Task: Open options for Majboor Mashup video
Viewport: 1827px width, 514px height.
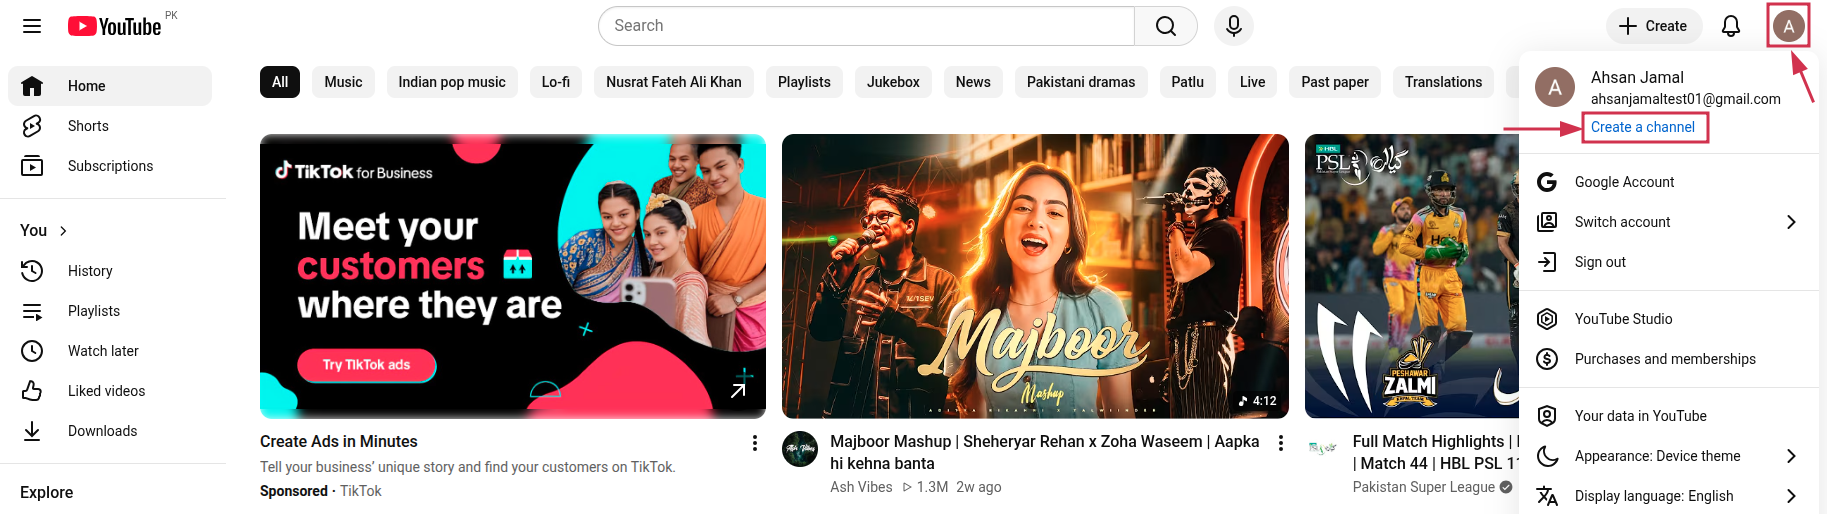Action: click(1281, 443)
